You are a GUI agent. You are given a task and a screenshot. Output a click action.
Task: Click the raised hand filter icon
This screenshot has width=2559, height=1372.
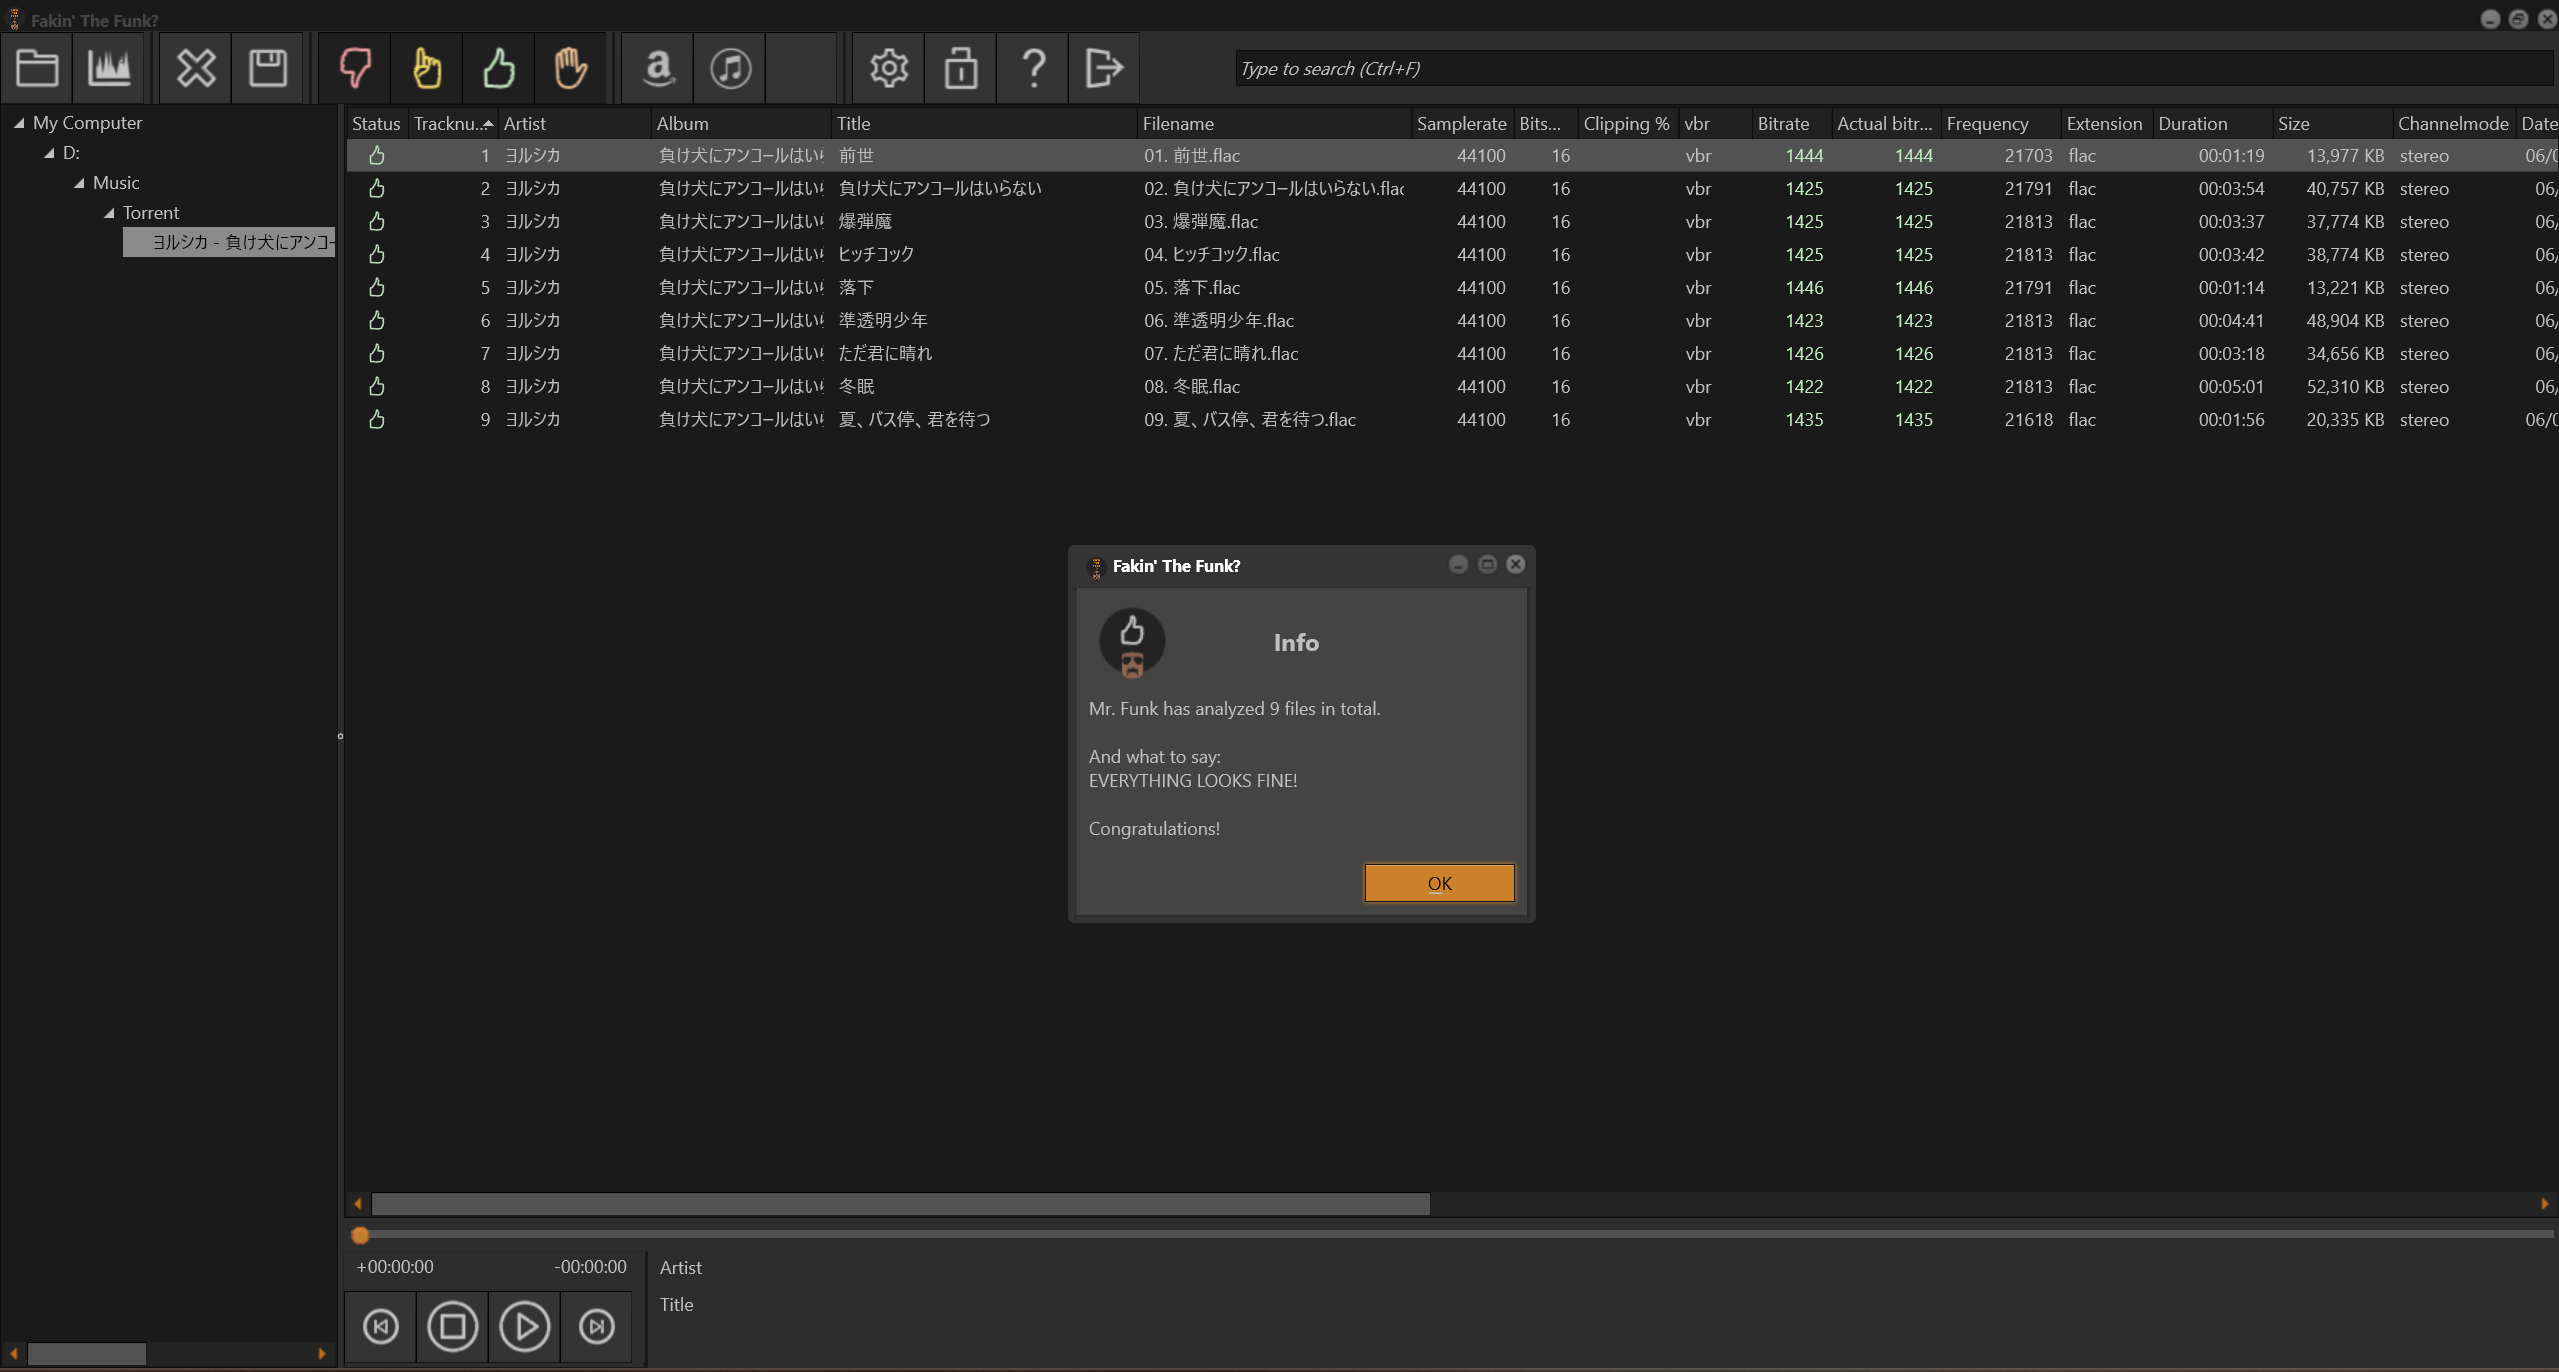coord(571,68)
